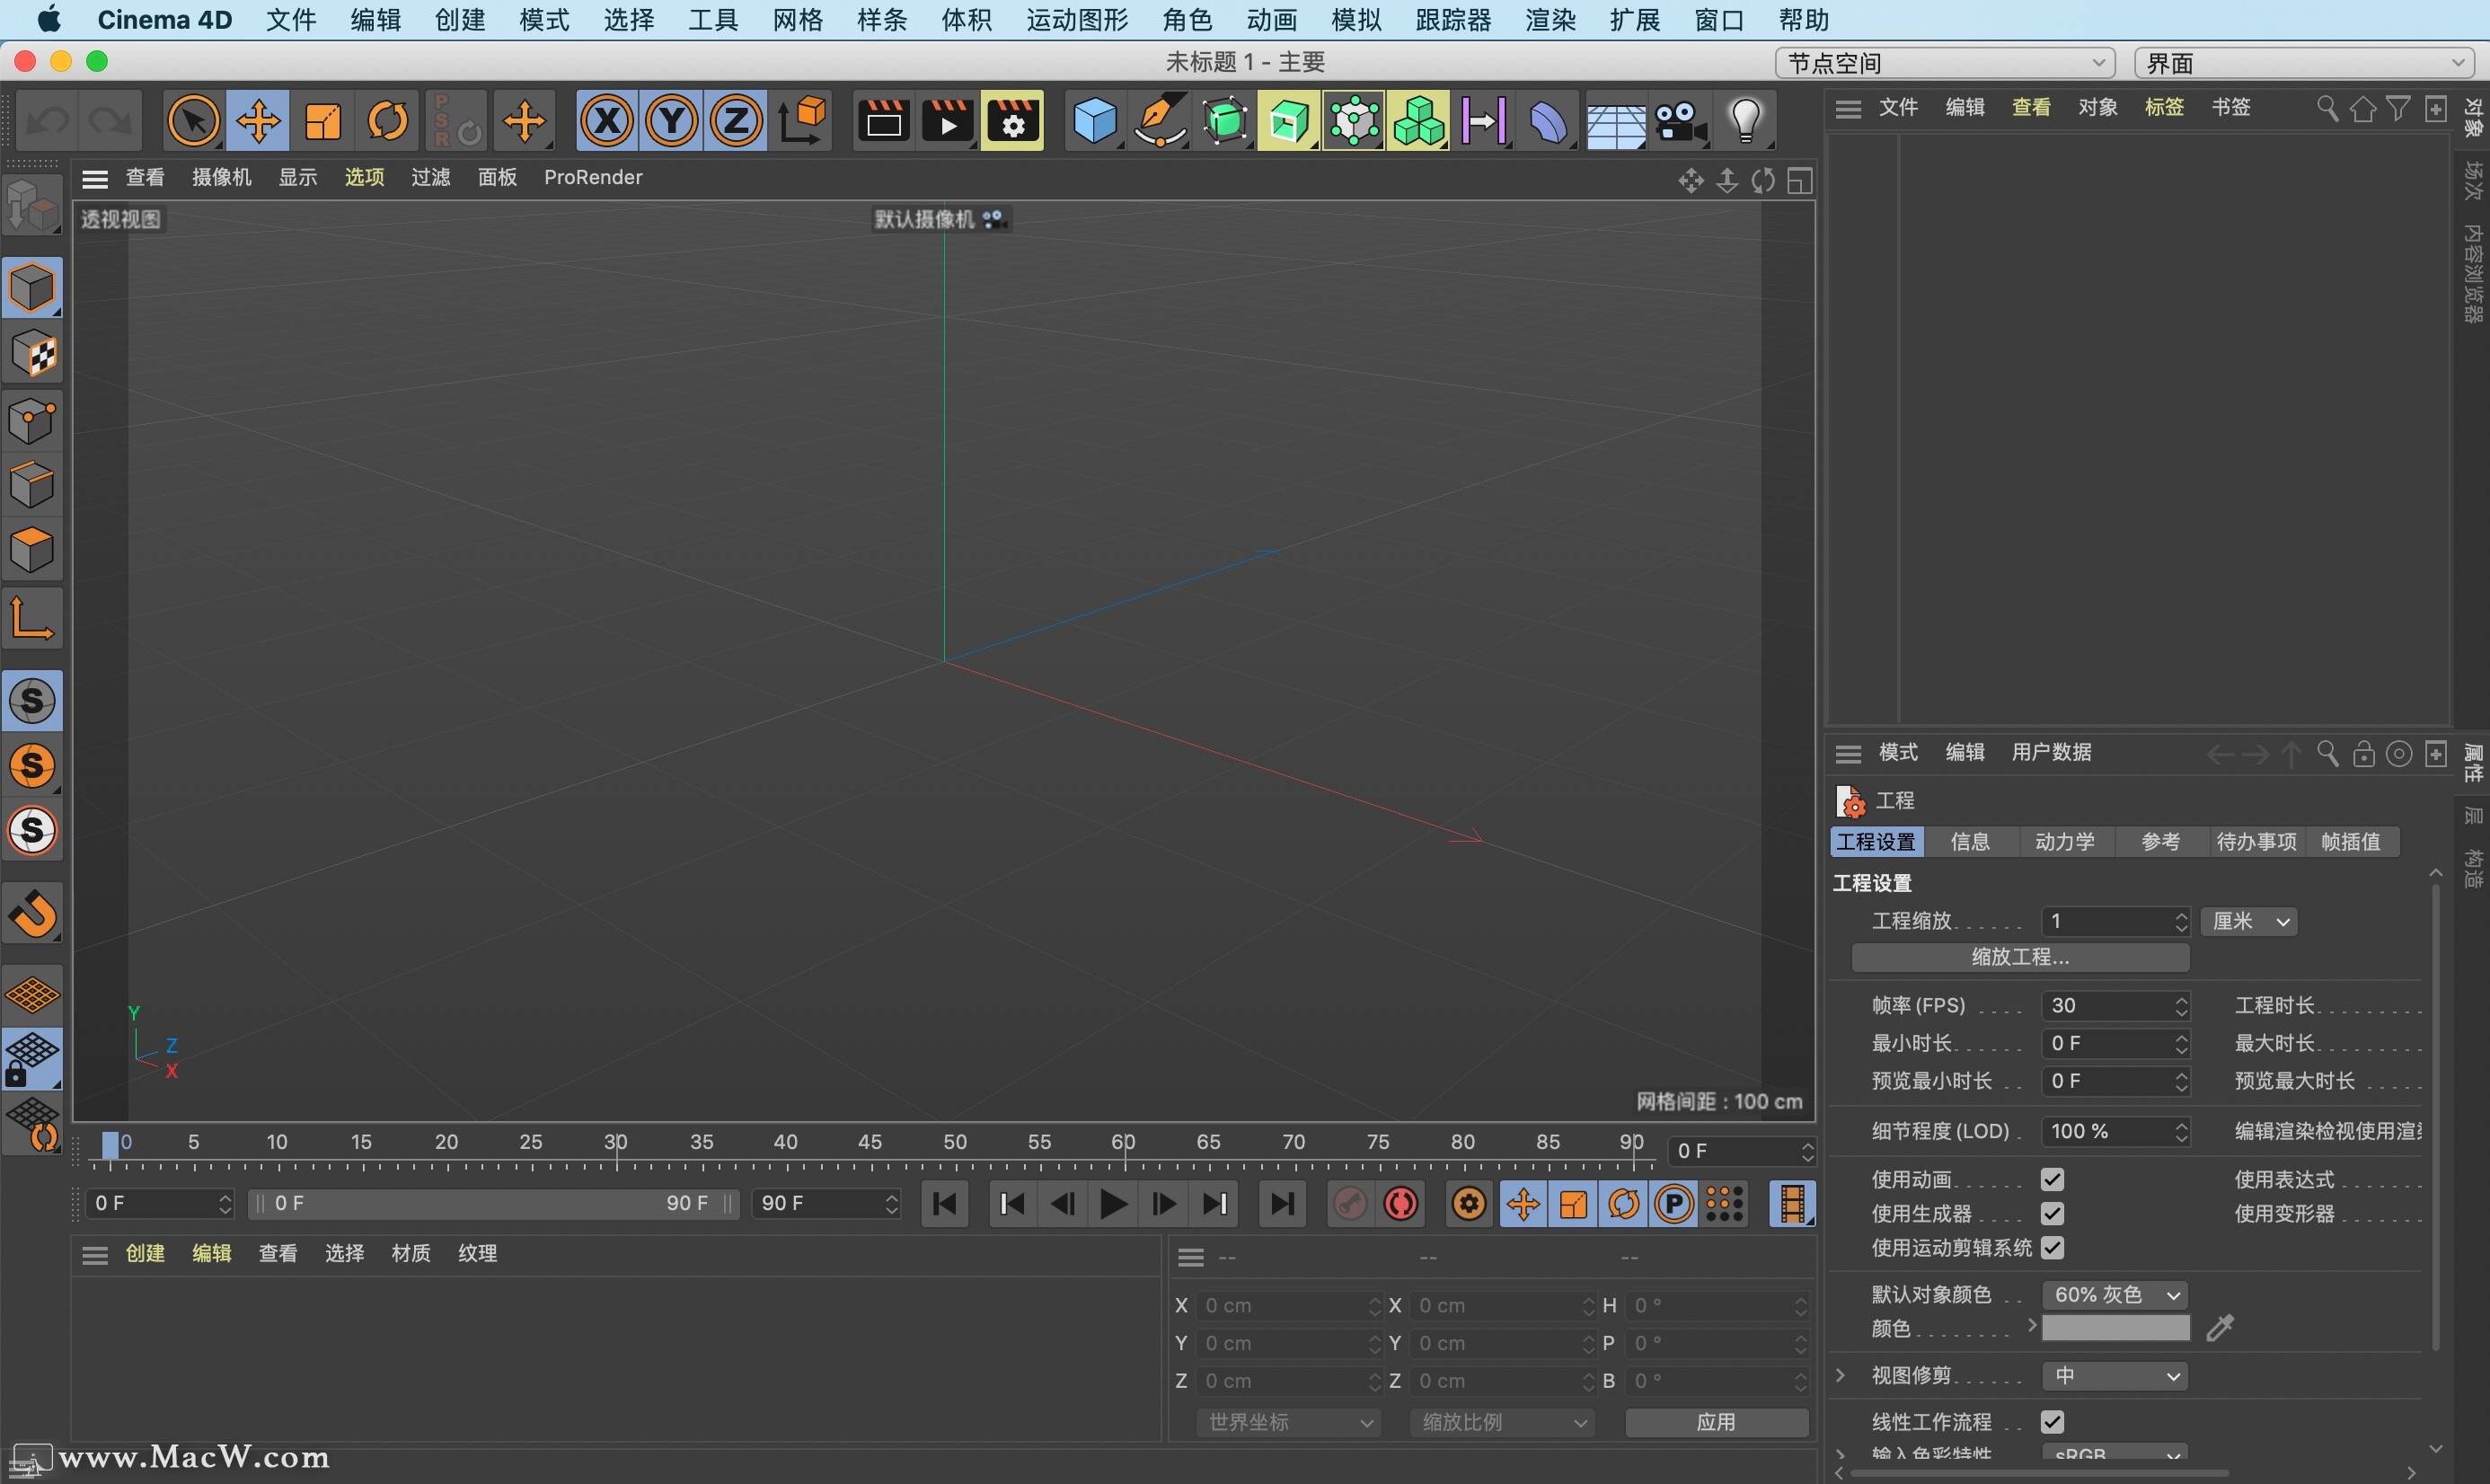Viewport: 2490px width, 1484px height.
Task: Open the 文件 menu in menu bar
Action: pos(291,20)
